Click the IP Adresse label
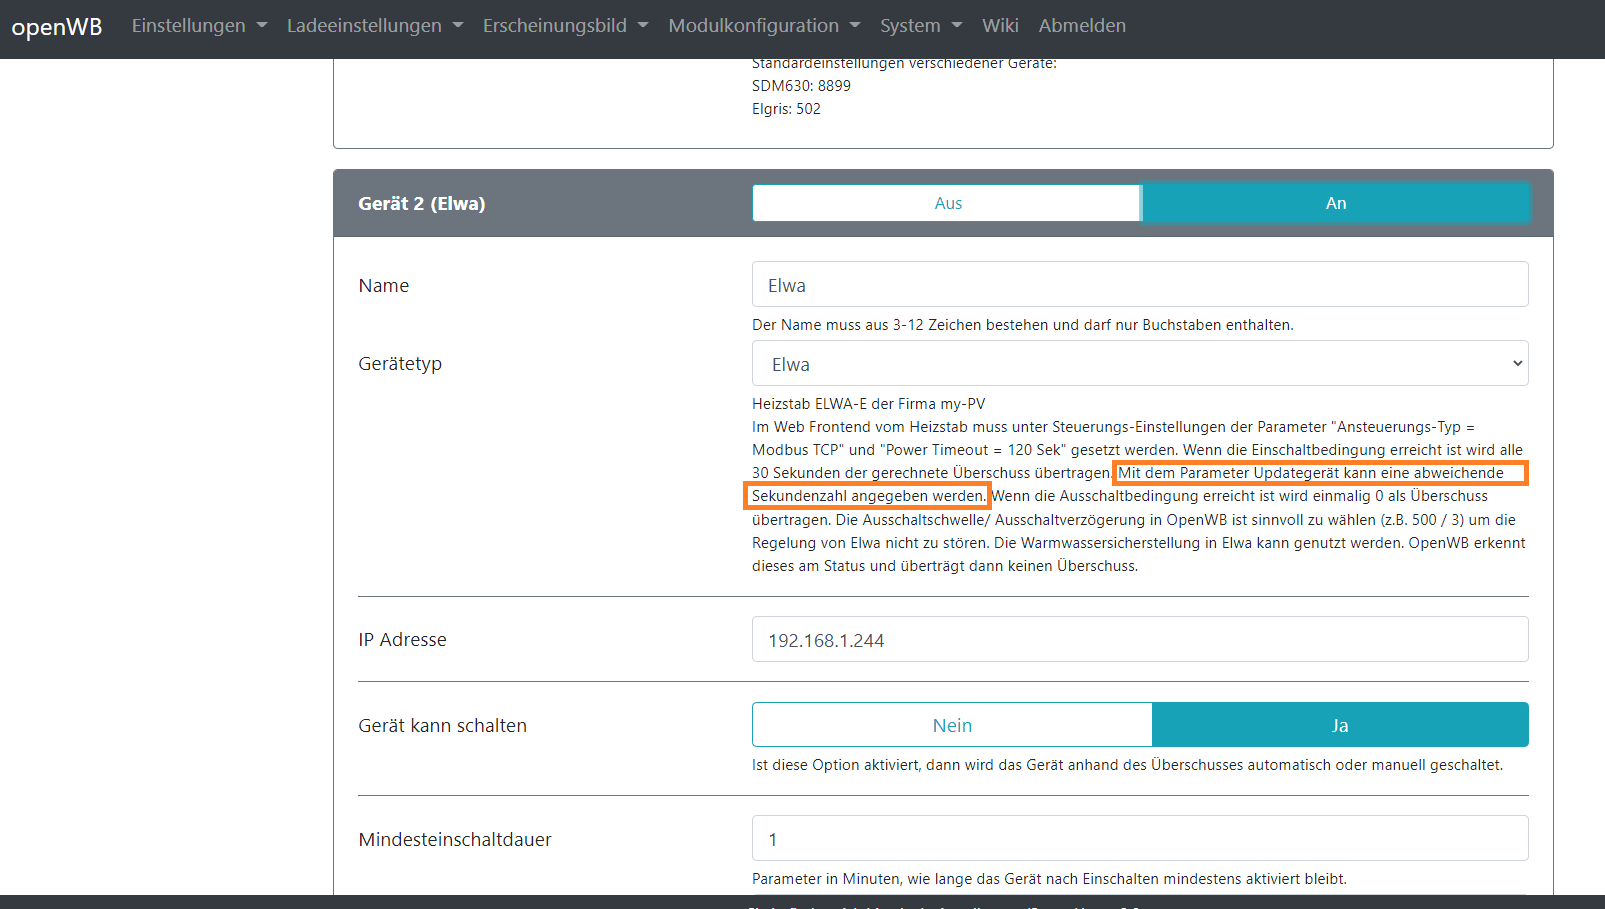The height and width of the screenshot is (909, 1605). coord(402,640)
